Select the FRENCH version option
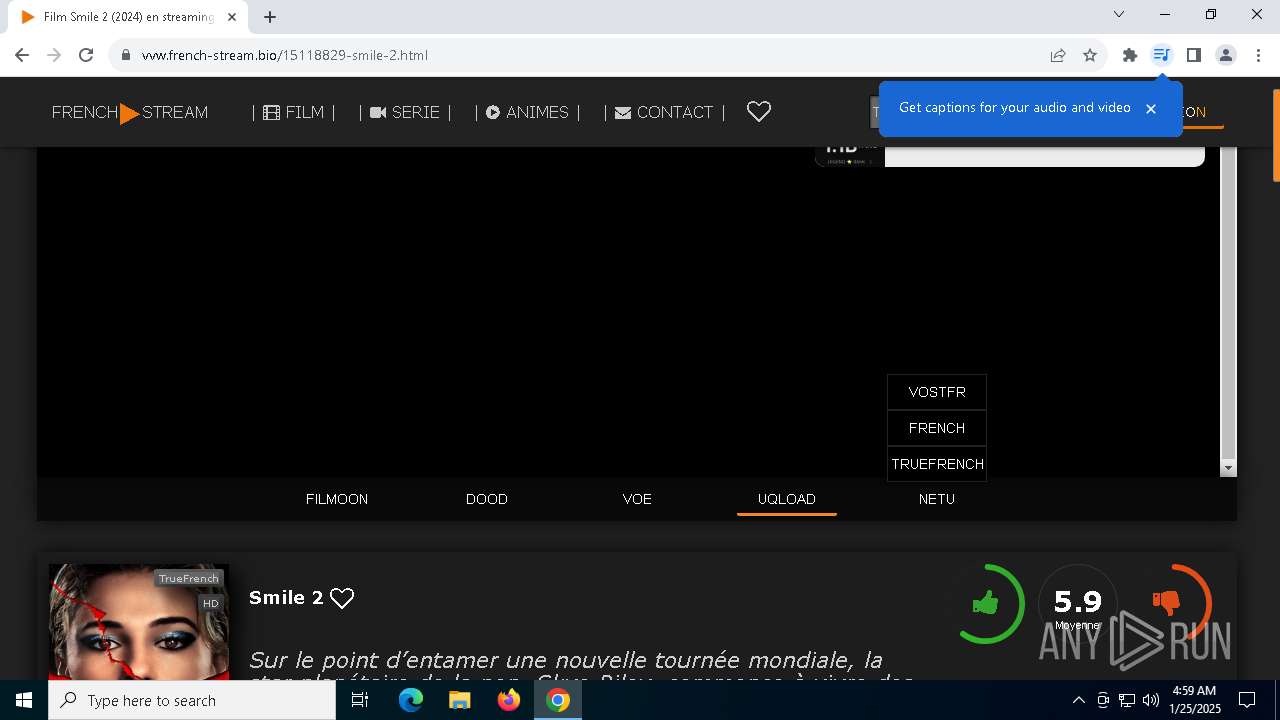 click(x=937, y=428)
